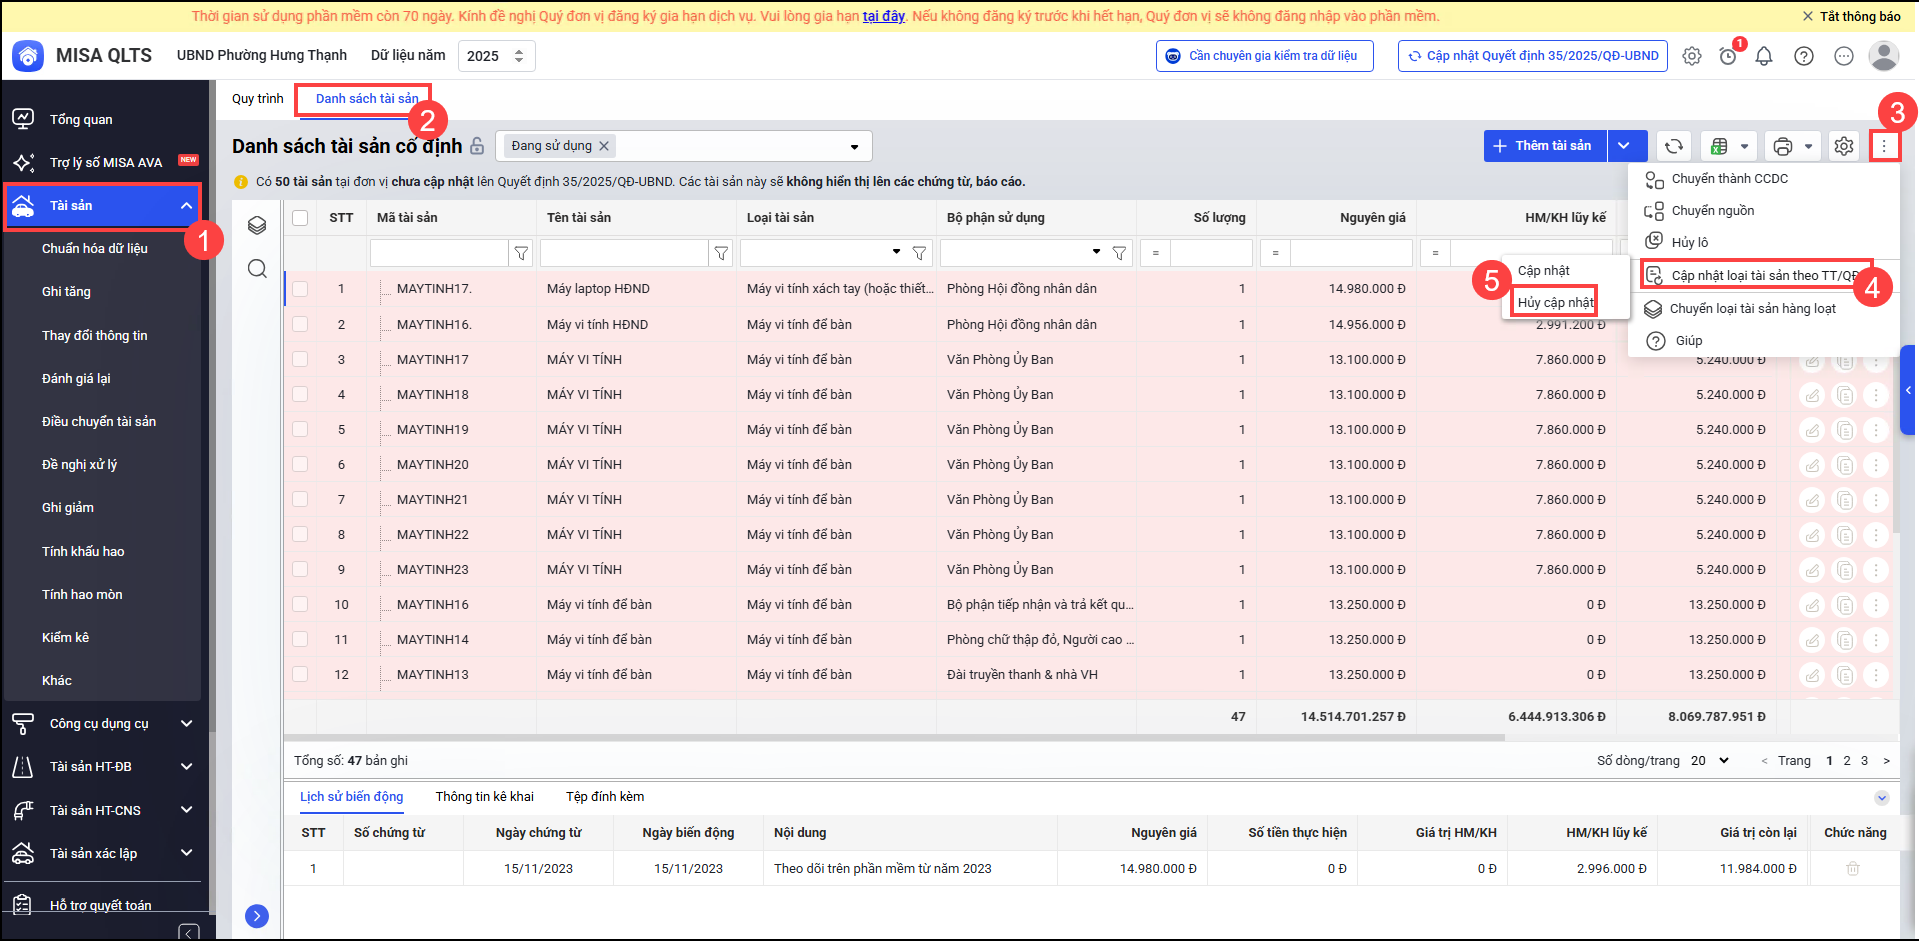Tick the select-all checkbox in table header

[300, 218]
